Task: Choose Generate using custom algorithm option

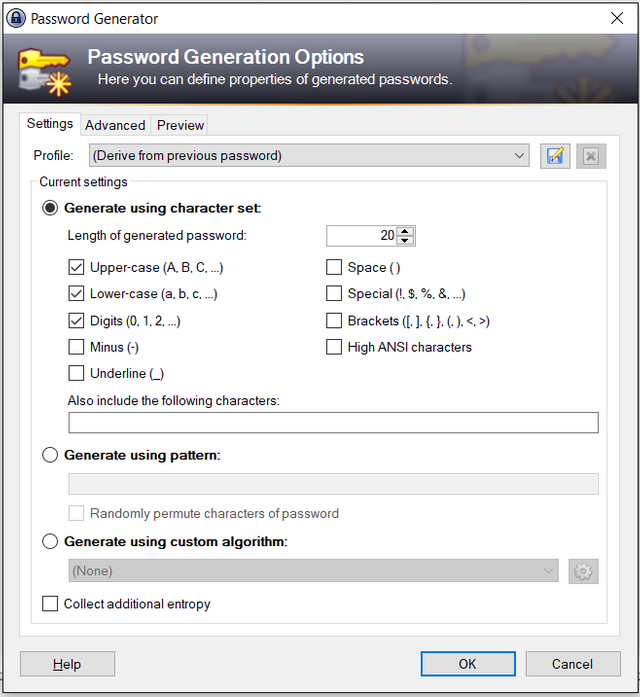Action: tap(50, 542)
